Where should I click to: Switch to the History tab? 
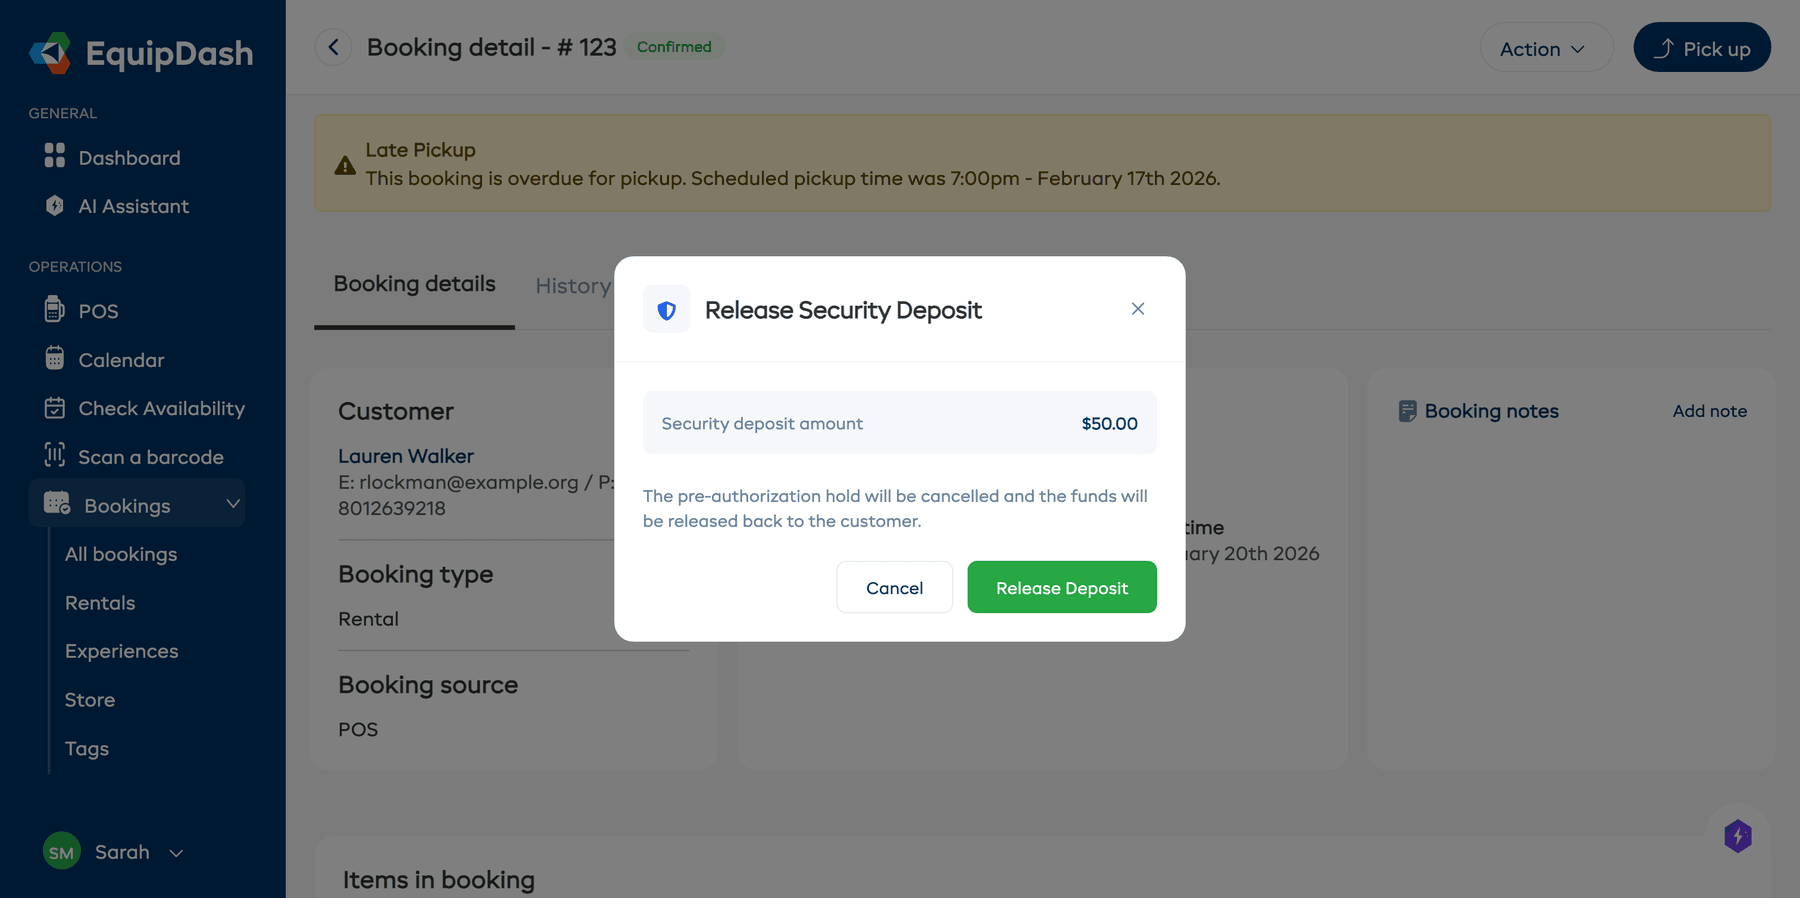[x=573, y=285]
